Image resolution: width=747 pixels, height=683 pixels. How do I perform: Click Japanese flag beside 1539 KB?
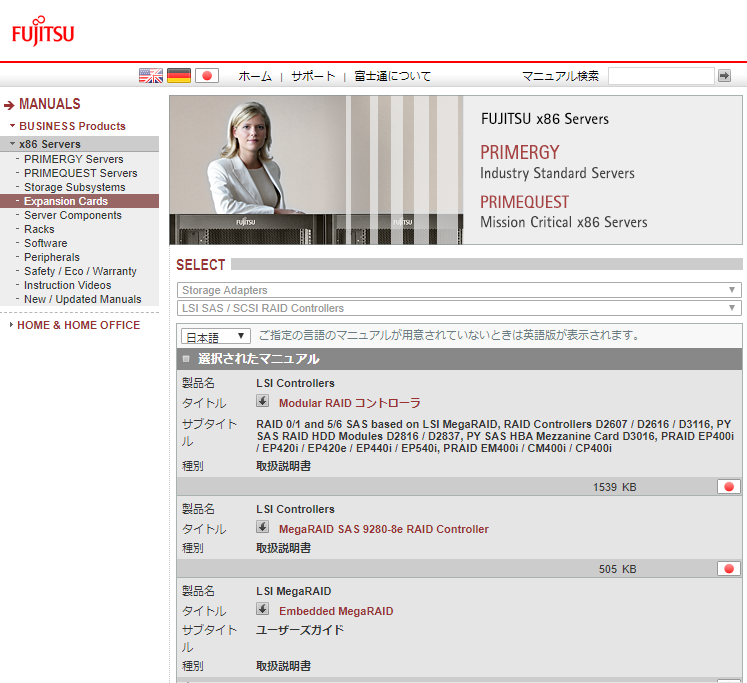(x=729, y=487)
